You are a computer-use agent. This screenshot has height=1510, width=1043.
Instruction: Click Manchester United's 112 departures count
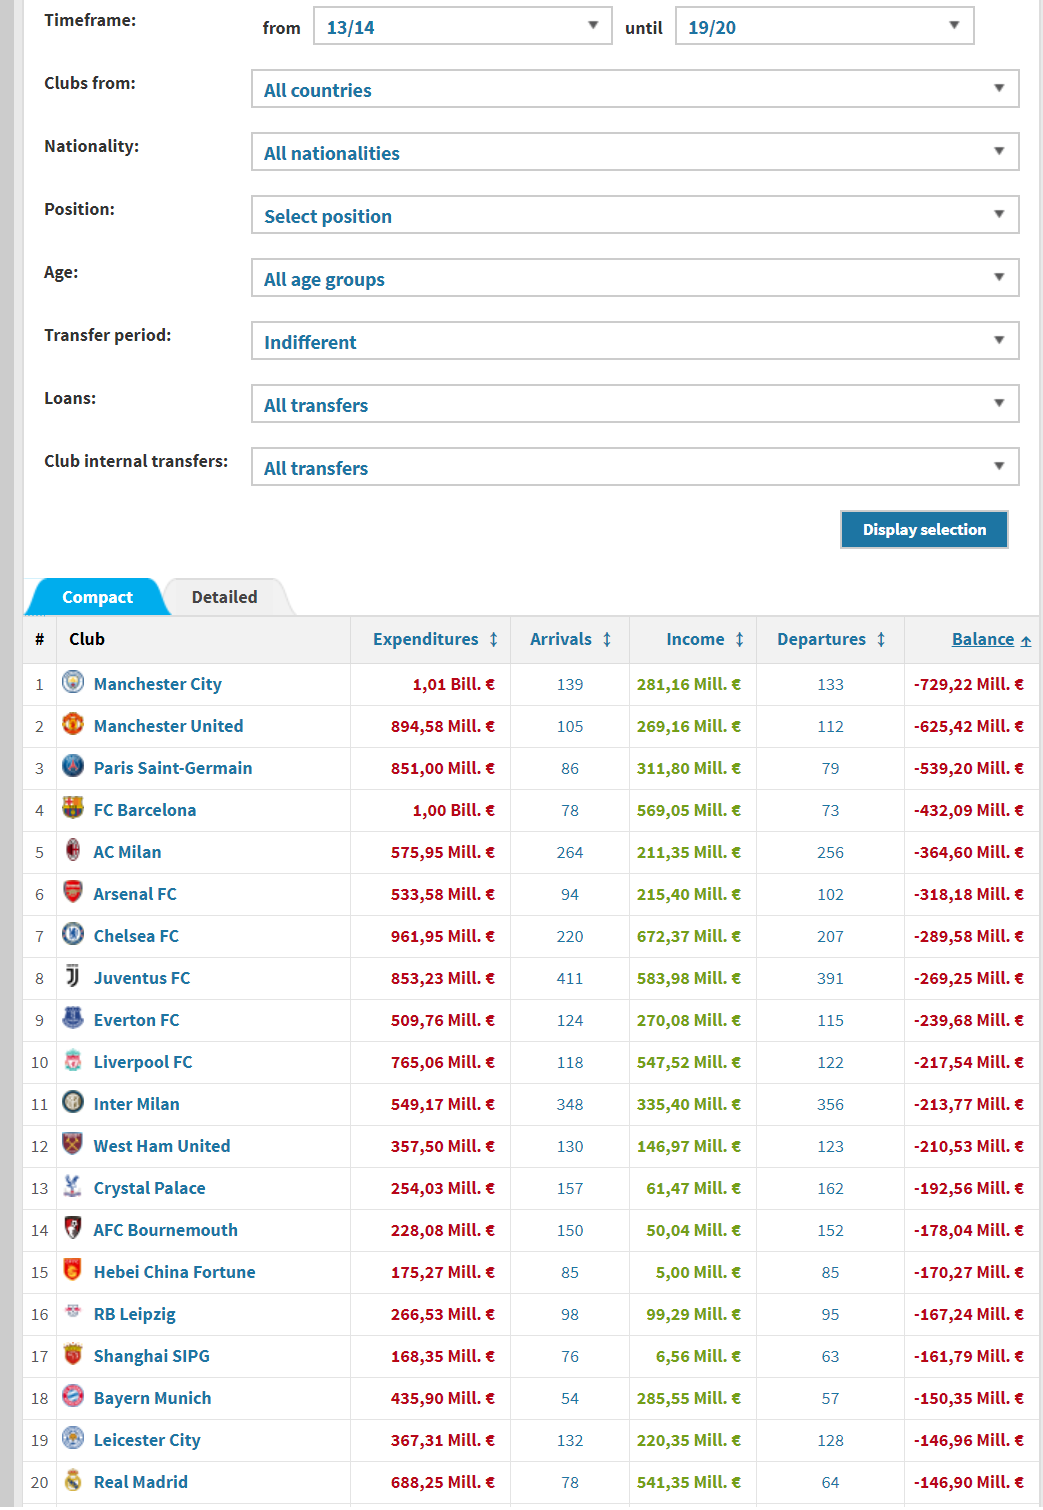pos(831,727)
